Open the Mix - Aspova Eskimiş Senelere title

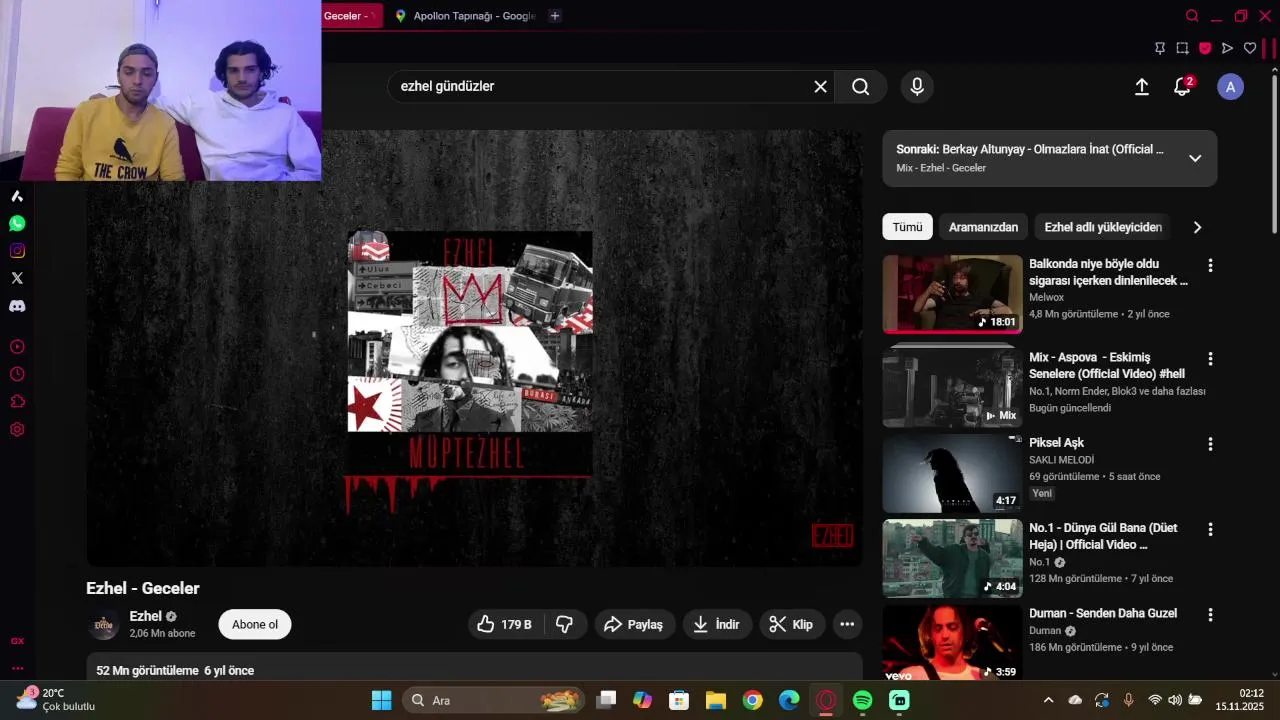click(x=1107, y=366)
